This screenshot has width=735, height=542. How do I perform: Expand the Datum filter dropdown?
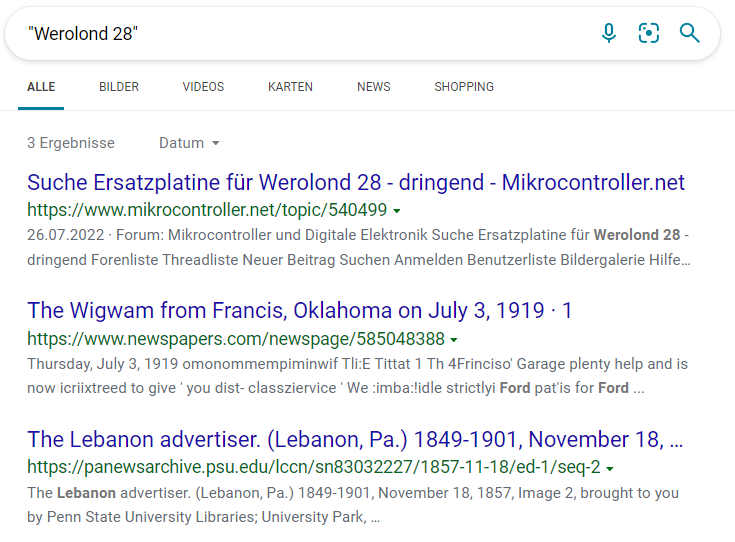pyautogui.click(x=189, y=143)
